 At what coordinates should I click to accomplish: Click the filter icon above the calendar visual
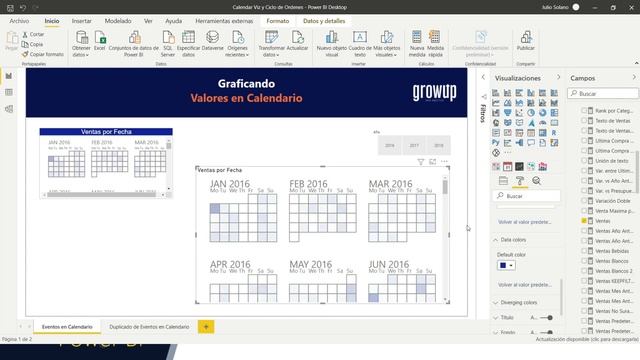coord(421,162)
